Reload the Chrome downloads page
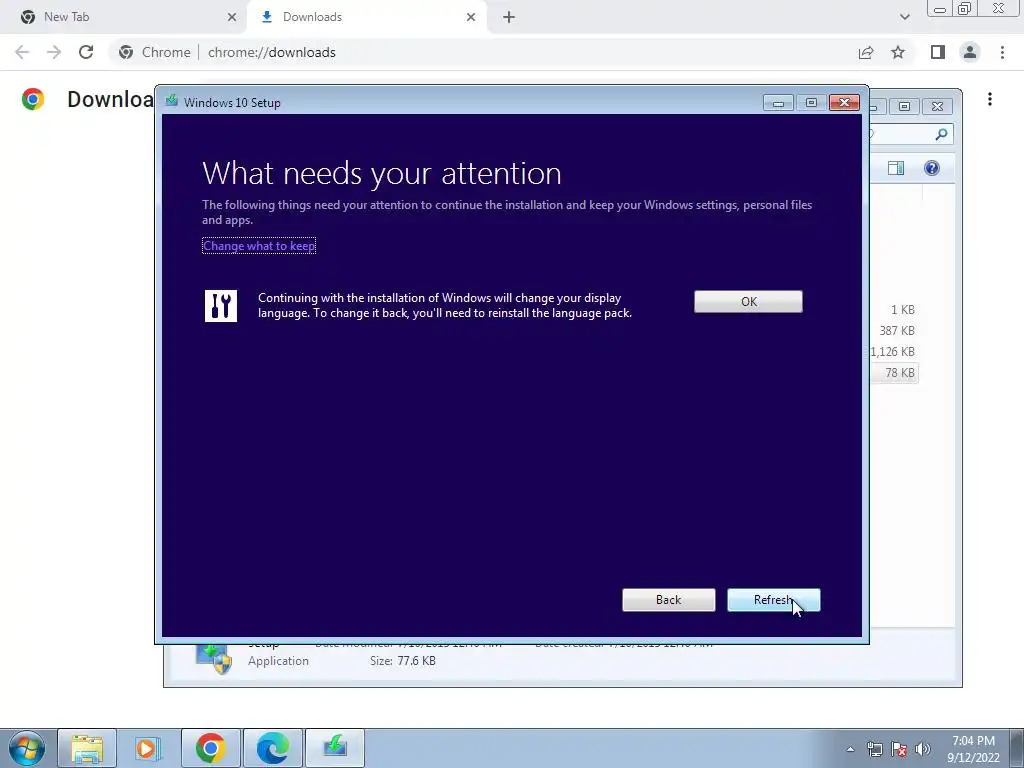 [x=86, y=52]
